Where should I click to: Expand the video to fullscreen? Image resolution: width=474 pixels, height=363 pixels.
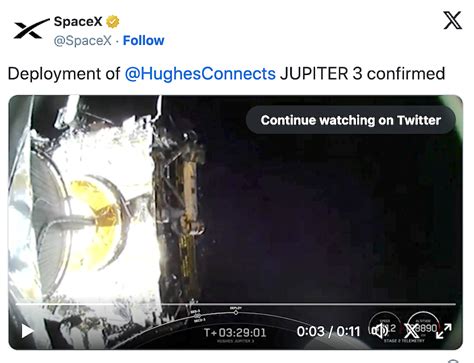point(444,331)
